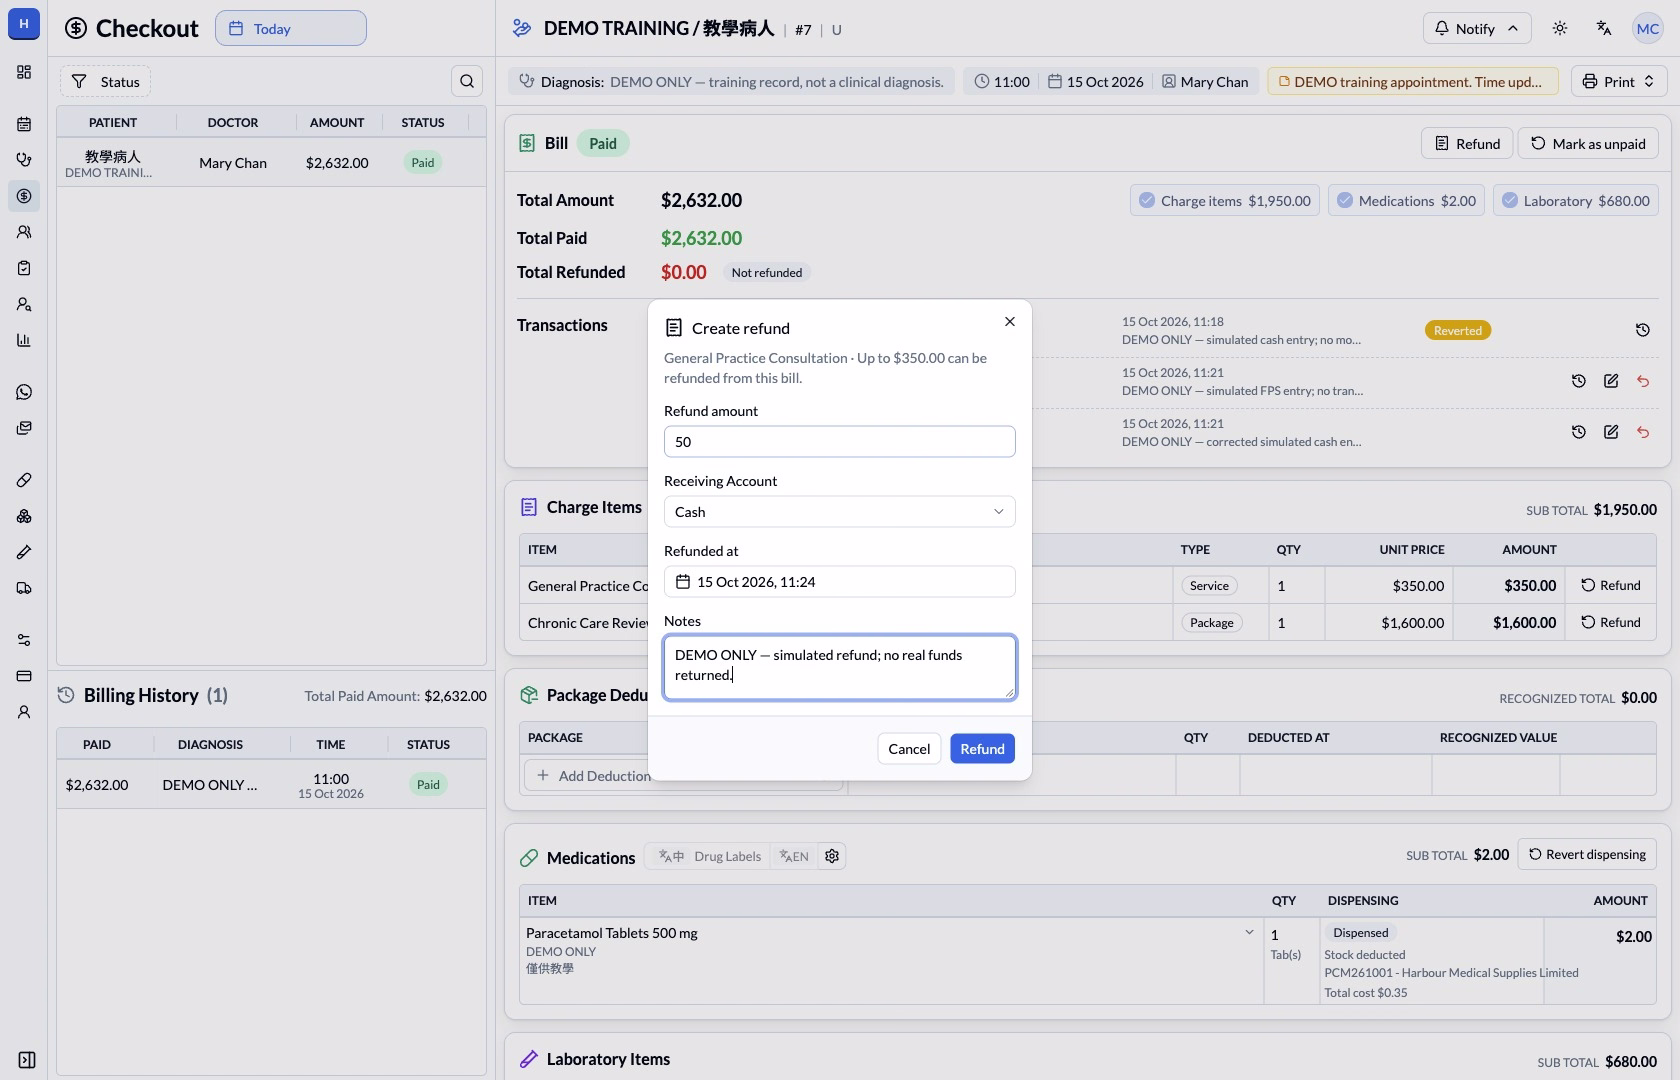1680x1080 pixels.
Task: Click the Reverted status badge
Action: click(x=1457, y=330)
